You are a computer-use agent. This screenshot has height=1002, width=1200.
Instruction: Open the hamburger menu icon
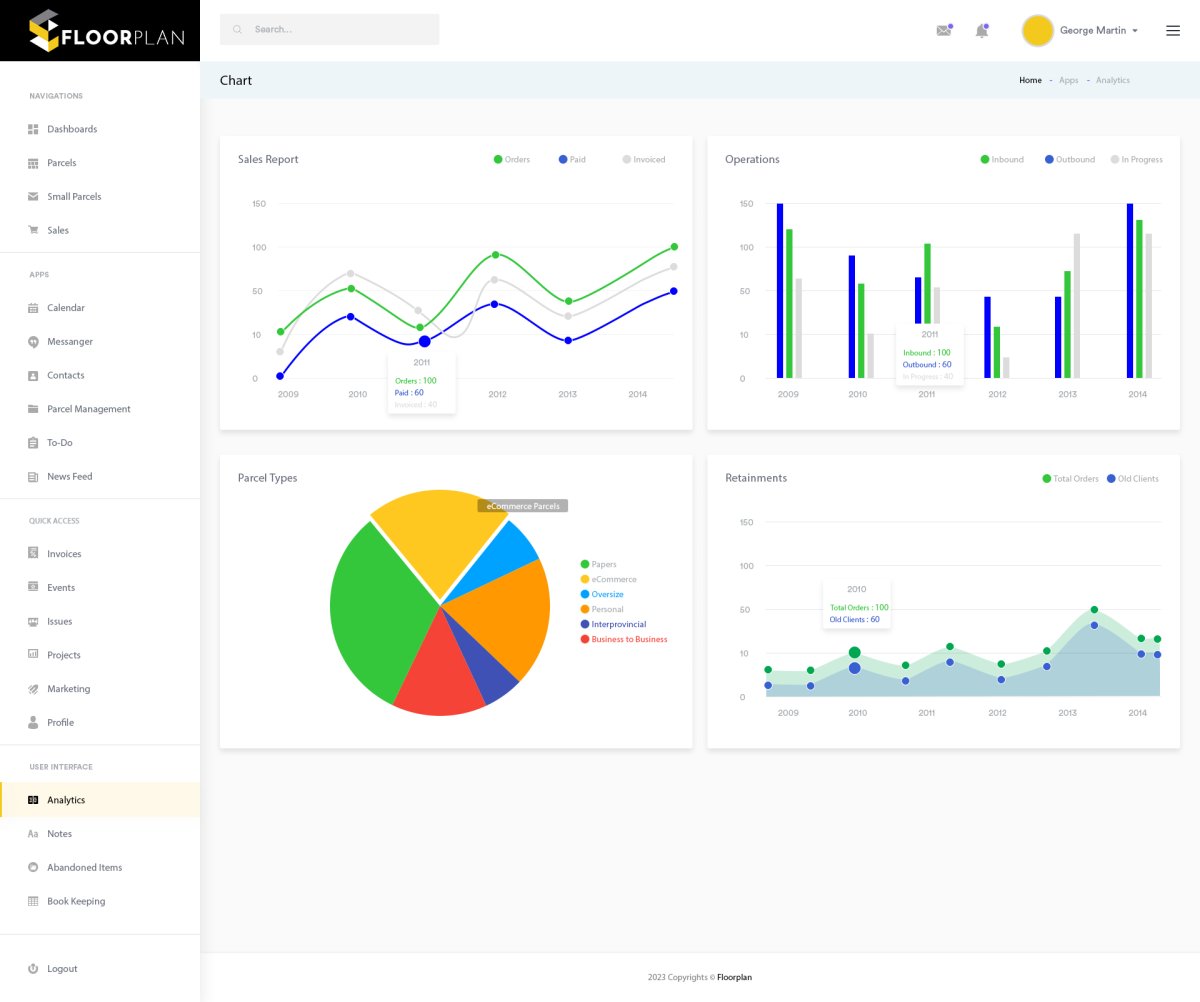click(x=1173, y=31)
